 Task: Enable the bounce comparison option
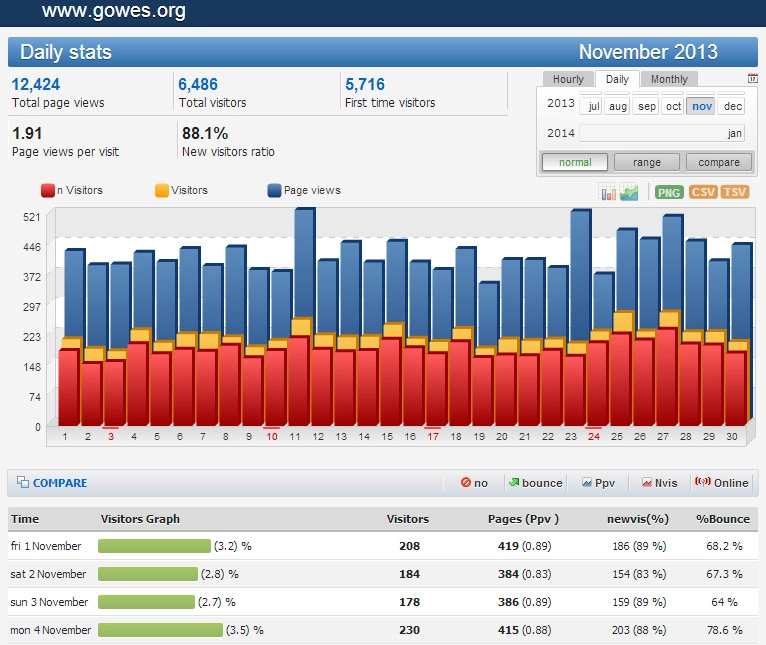click(535, 483)
